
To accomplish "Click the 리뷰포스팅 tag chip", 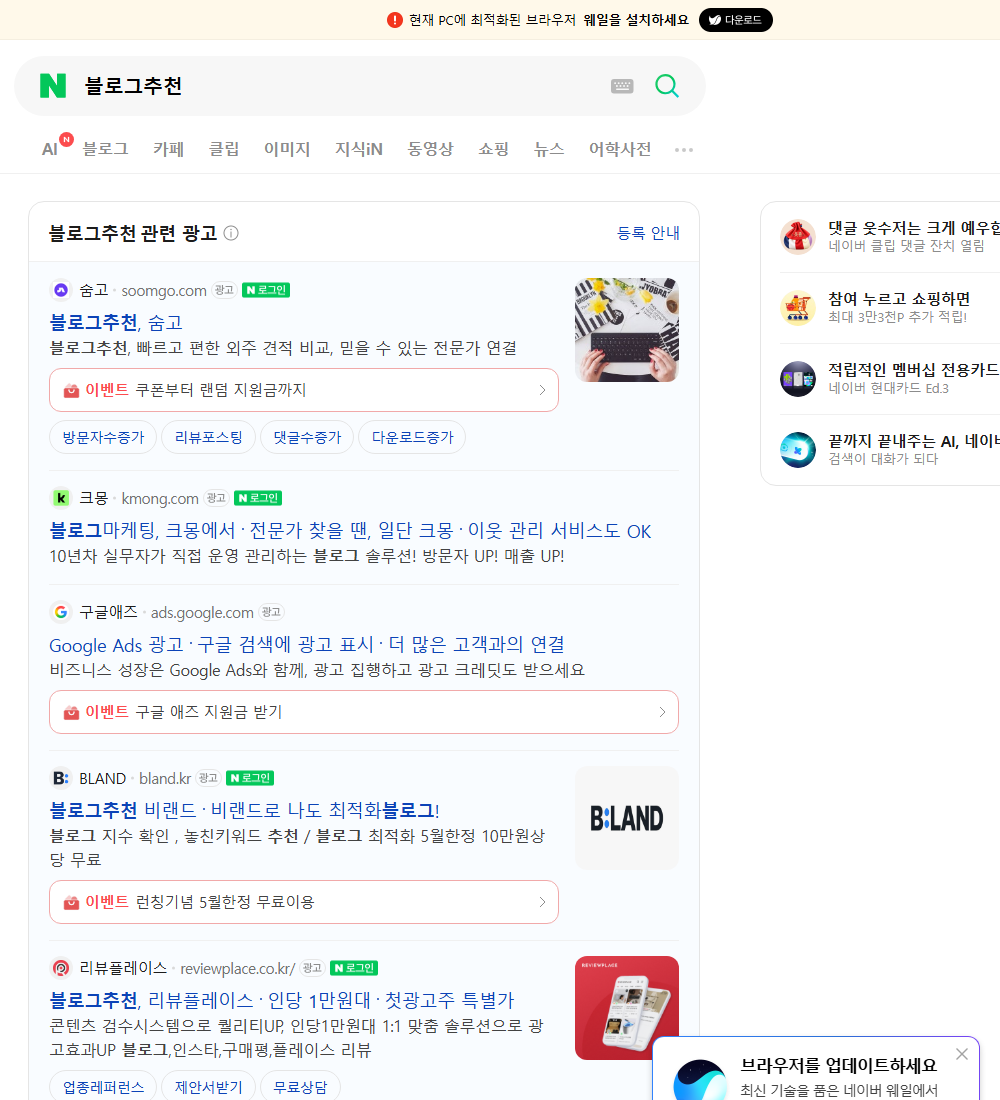I will (208, 438).
